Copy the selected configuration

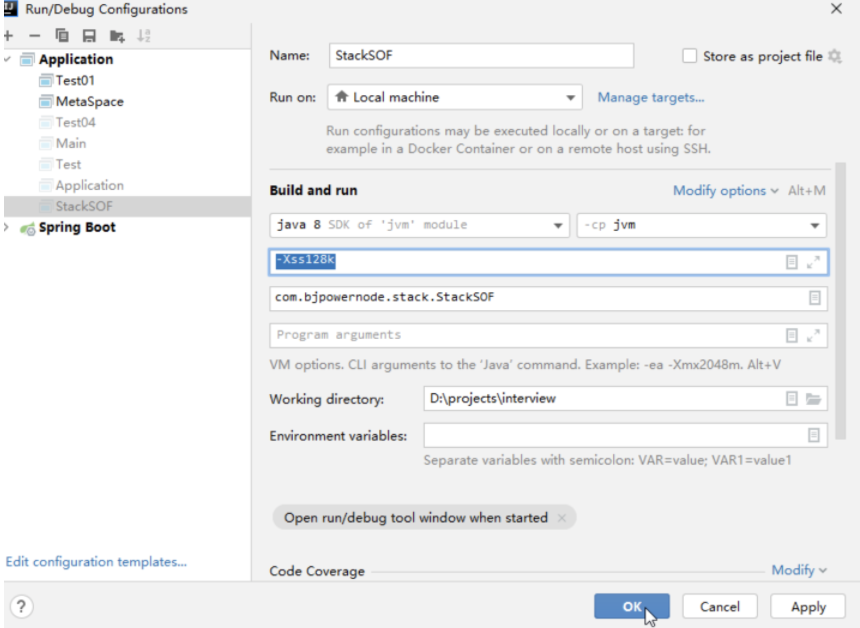click(62, 36)
